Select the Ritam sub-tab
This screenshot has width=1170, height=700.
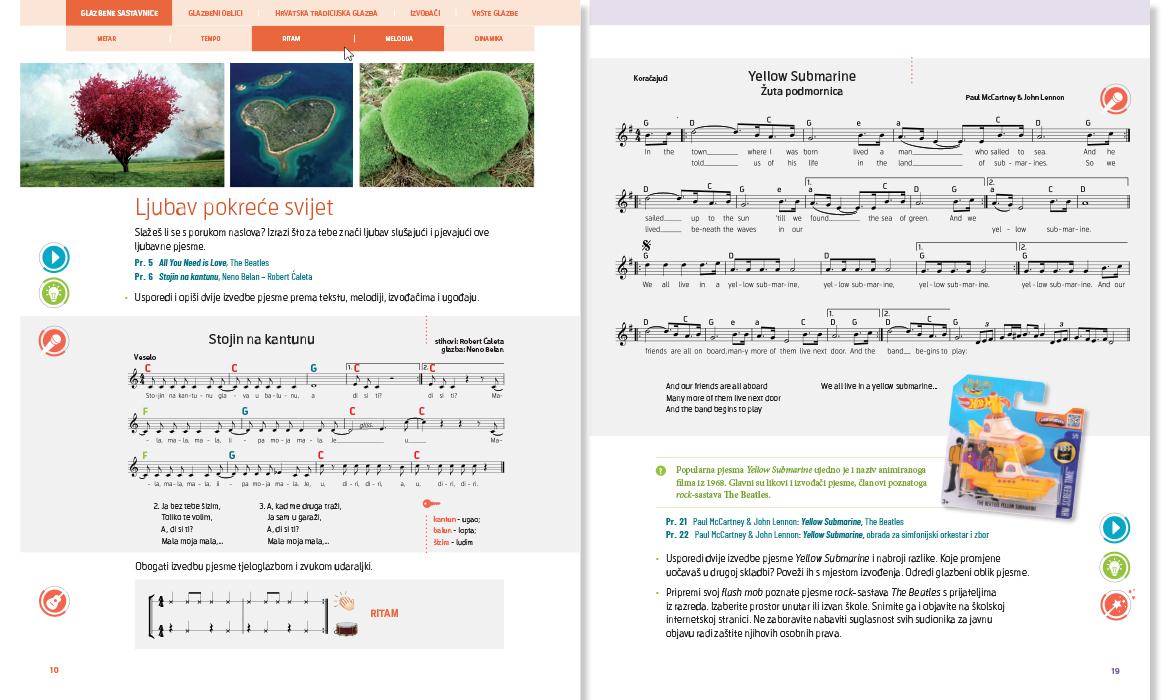click(291, 39)
